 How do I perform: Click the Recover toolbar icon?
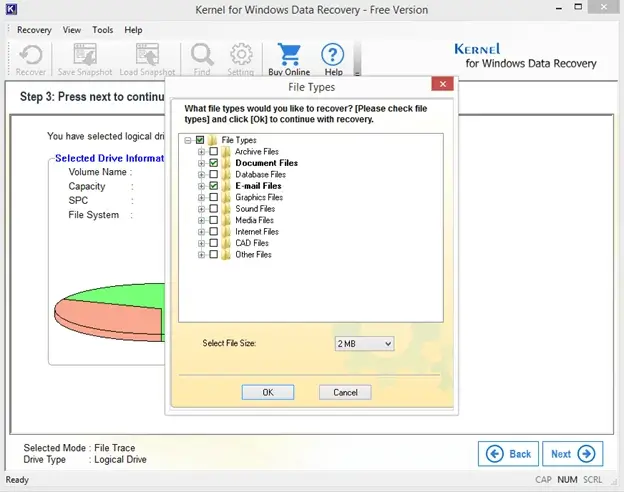(x=31, y=55)
